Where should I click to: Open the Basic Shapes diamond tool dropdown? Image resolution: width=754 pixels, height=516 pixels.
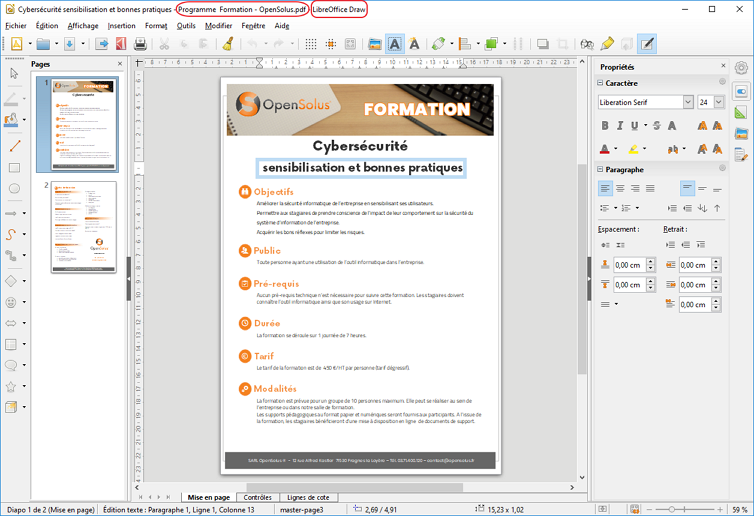pos(25,281)
